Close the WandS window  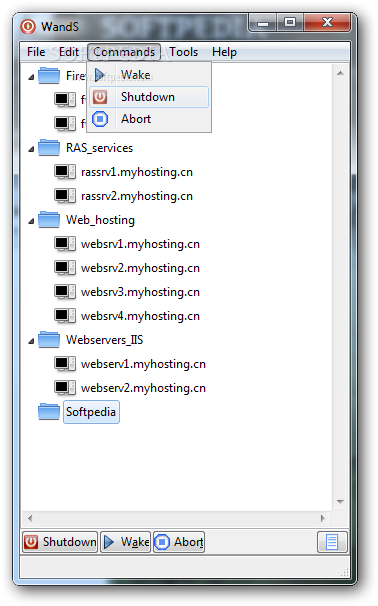pyautogui.click(x=327, y=22)
